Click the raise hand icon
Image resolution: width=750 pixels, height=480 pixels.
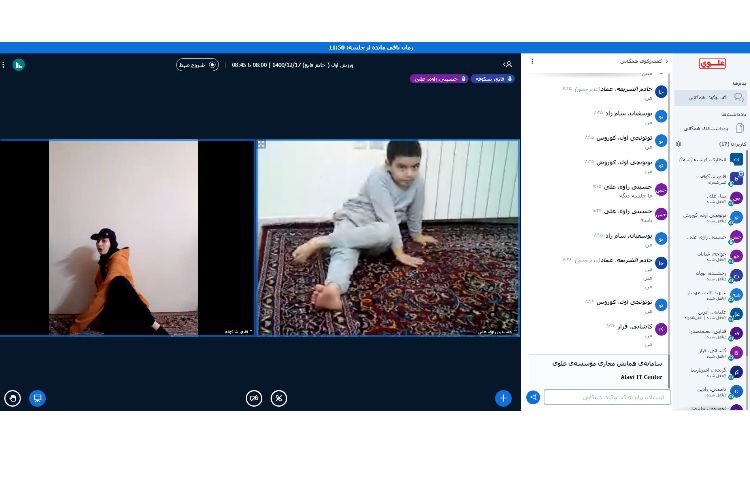(x=13, y=398)
